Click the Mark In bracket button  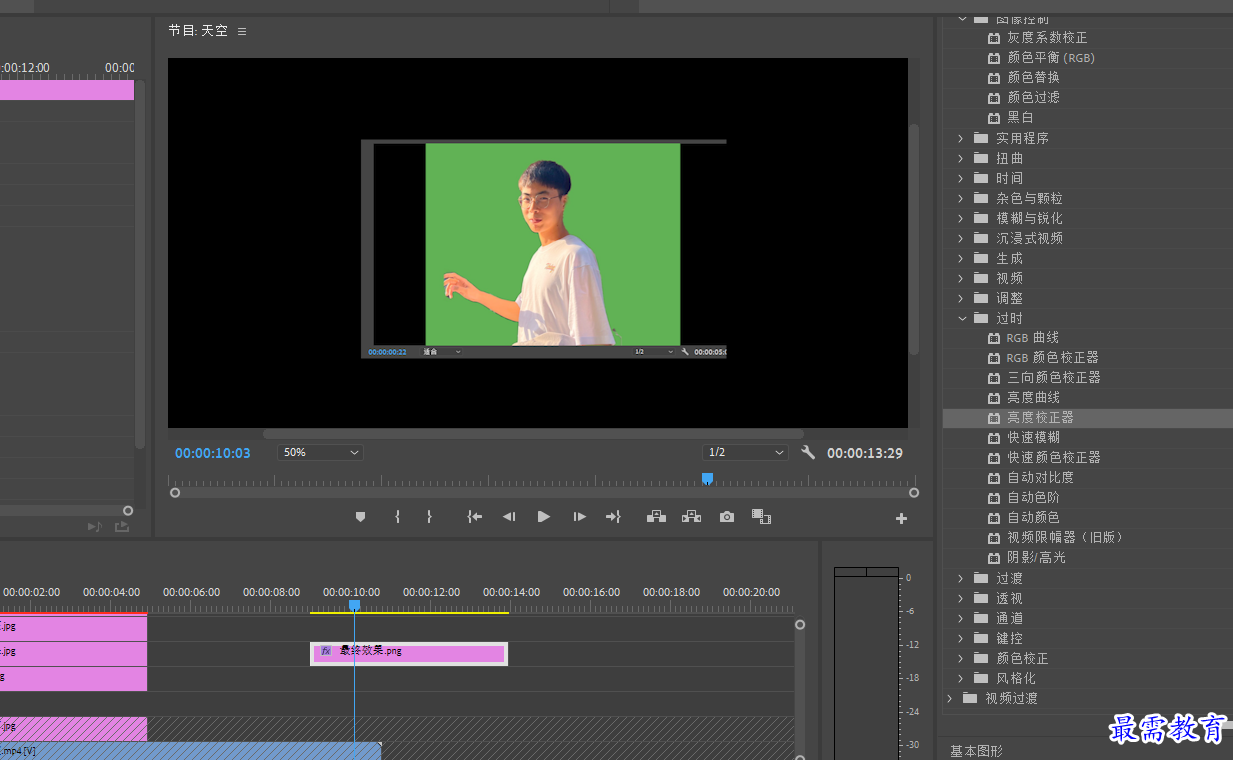coord(397,517)
